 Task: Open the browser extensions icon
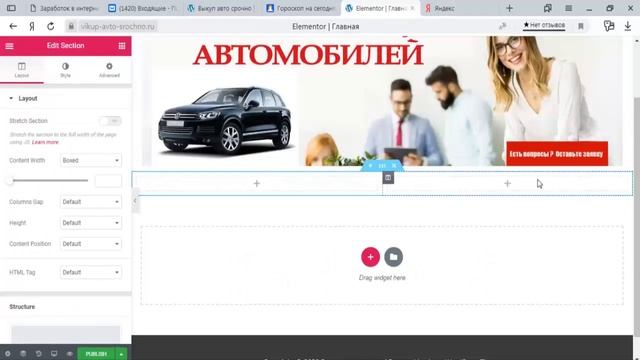pyautogui.click(x=609, y=26)
